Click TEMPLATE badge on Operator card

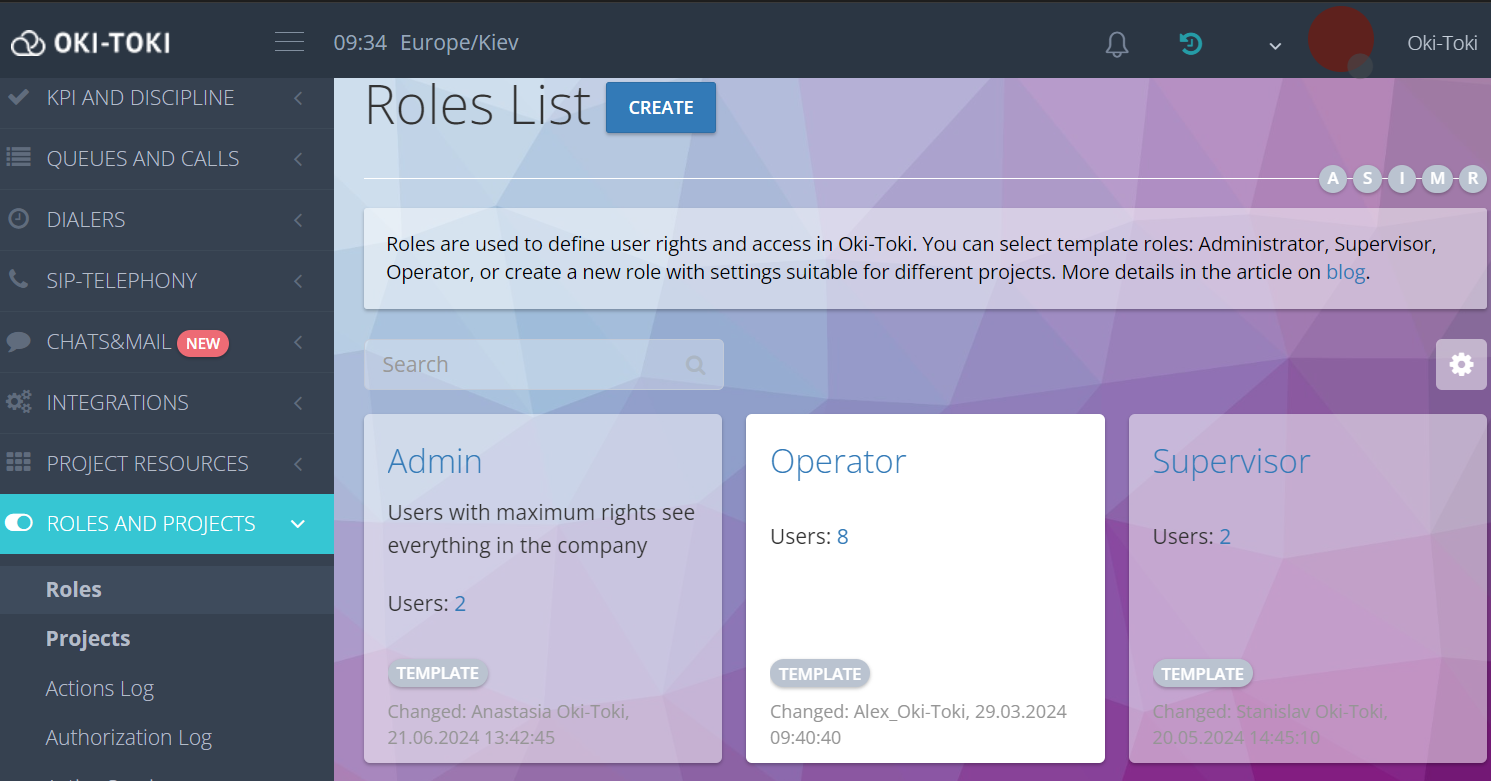pyautogui.click(x=820, y=674)
